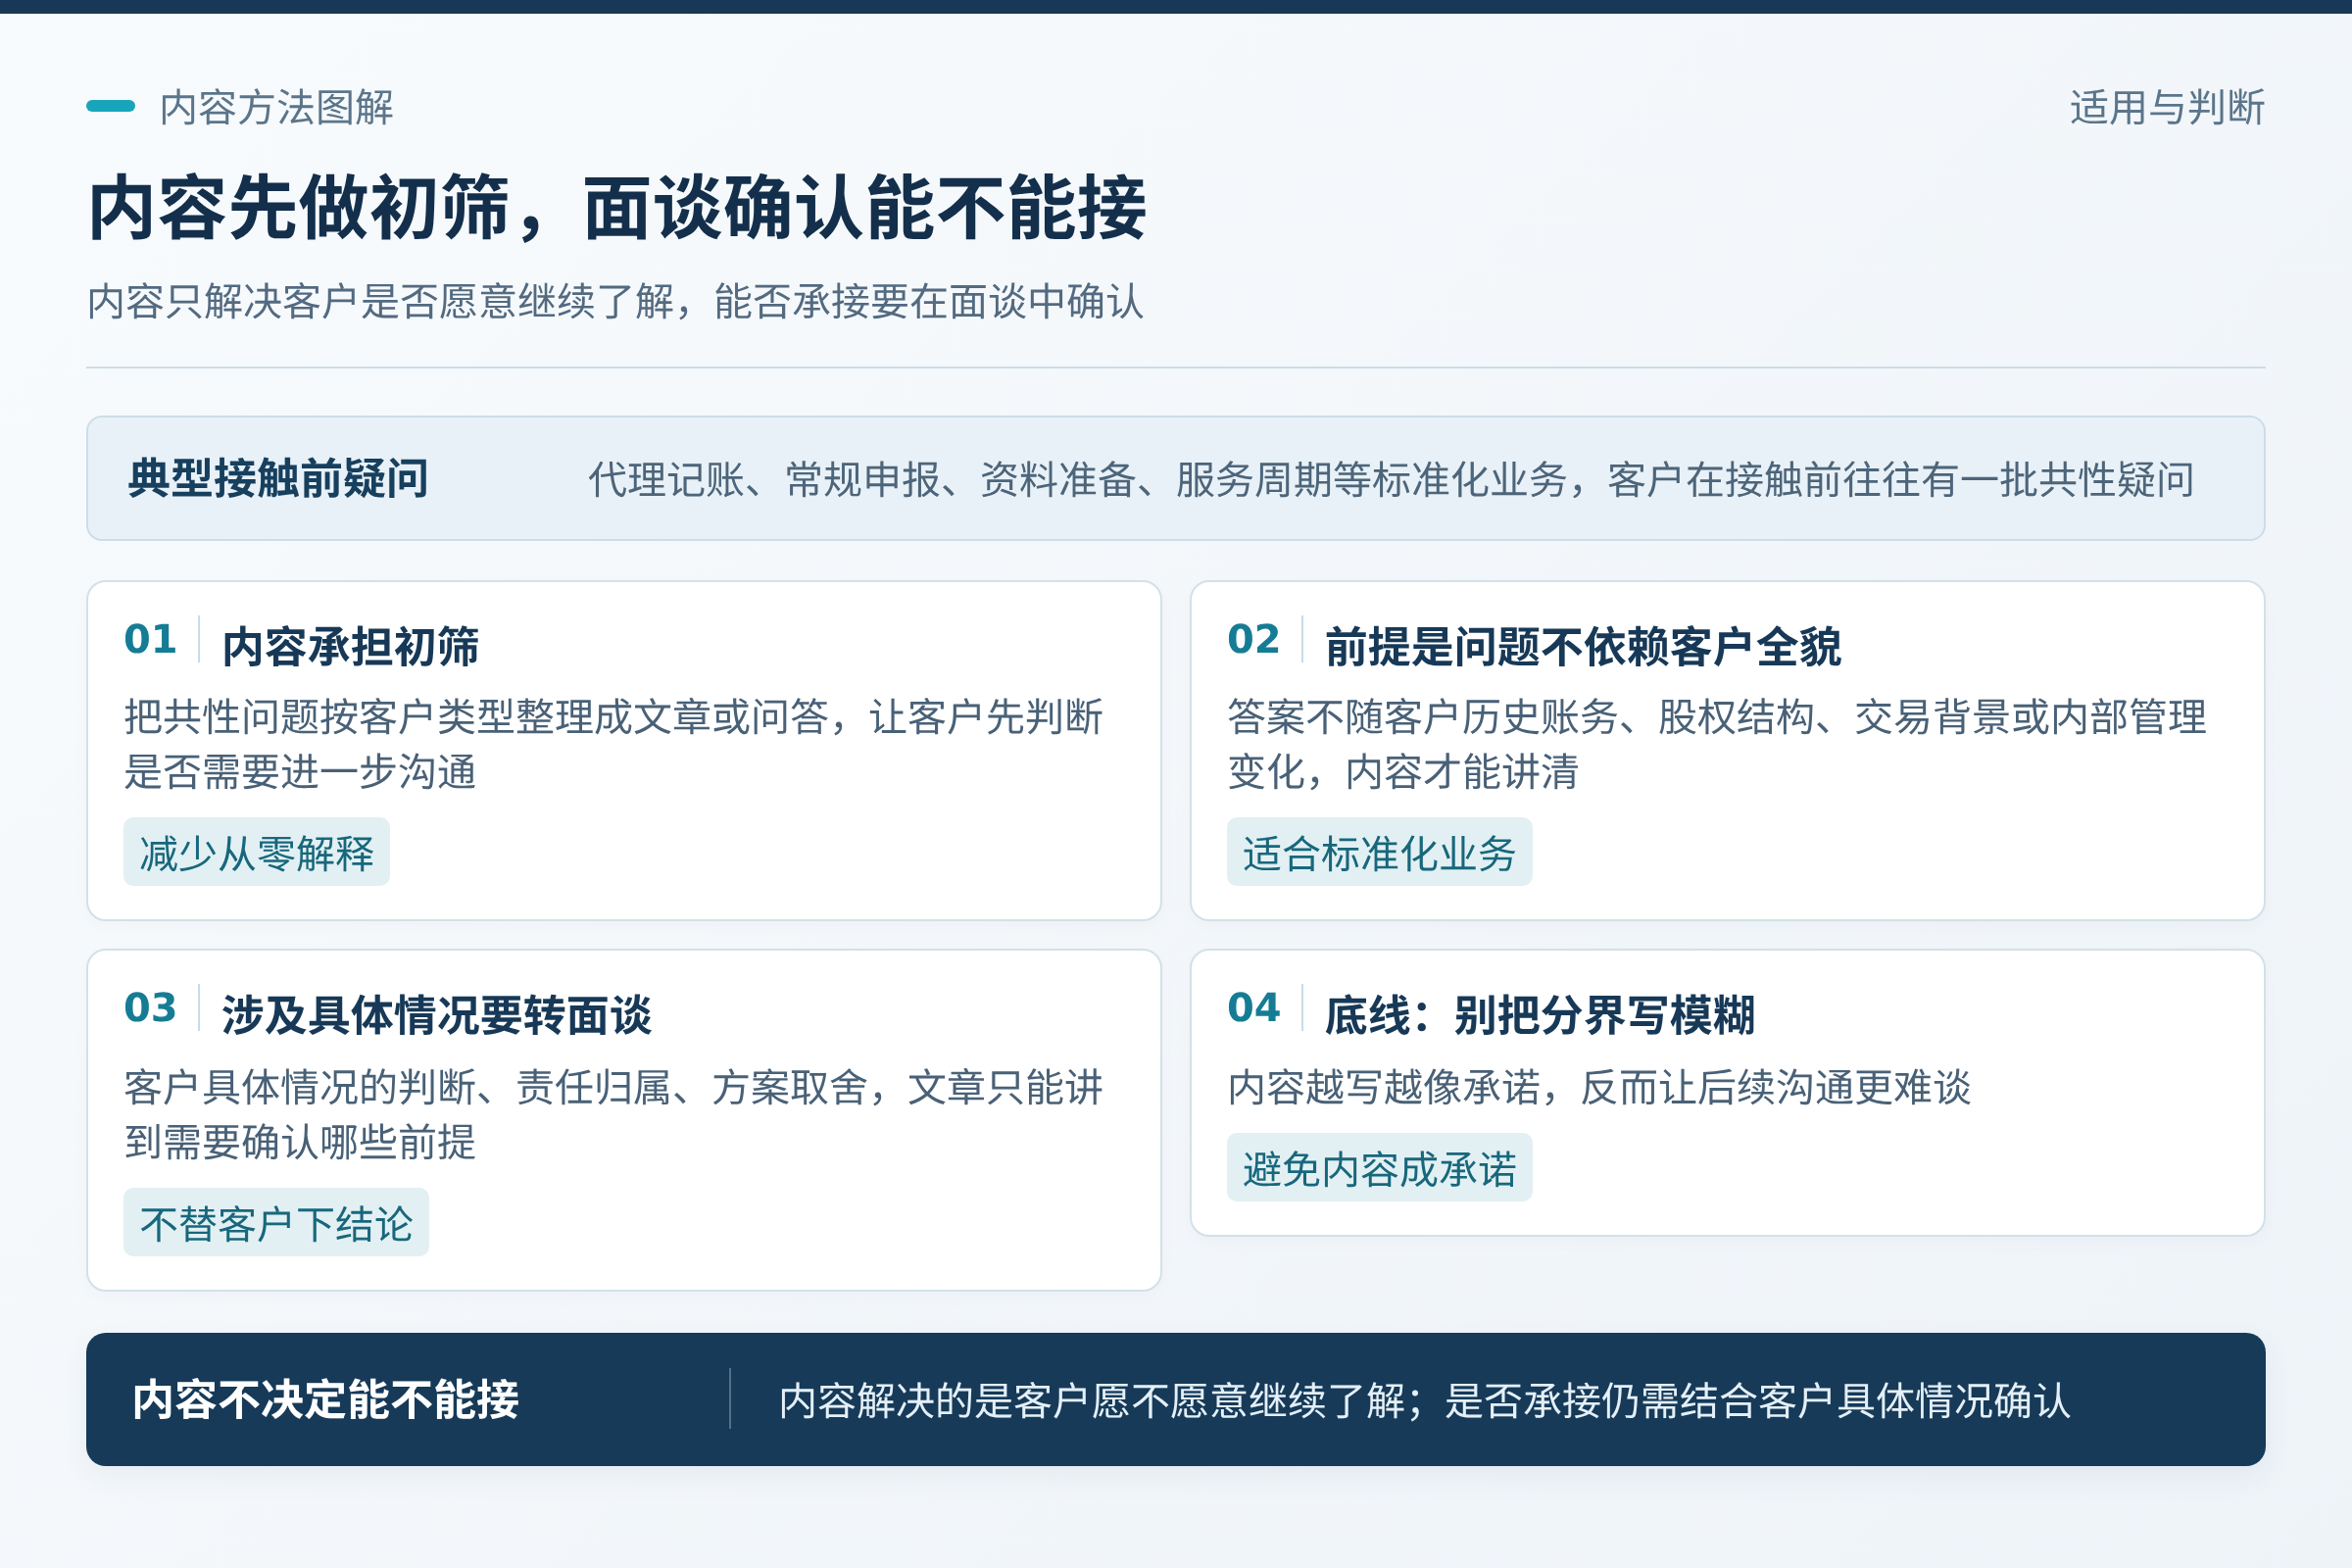Click the number 04 in fourth card
The width and height of the screenshot is (2352, 1568).
coord(1253,1007)
